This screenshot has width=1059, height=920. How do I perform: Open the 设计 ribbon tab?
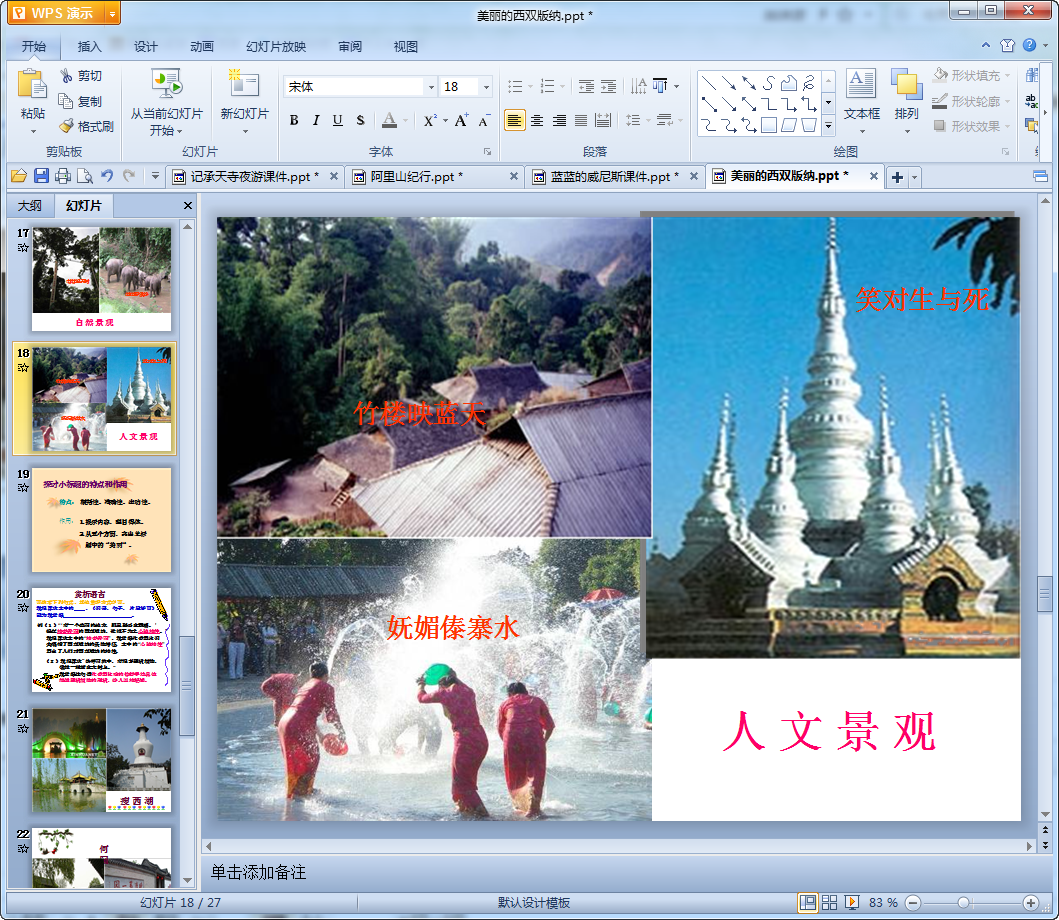pos(145,47)
